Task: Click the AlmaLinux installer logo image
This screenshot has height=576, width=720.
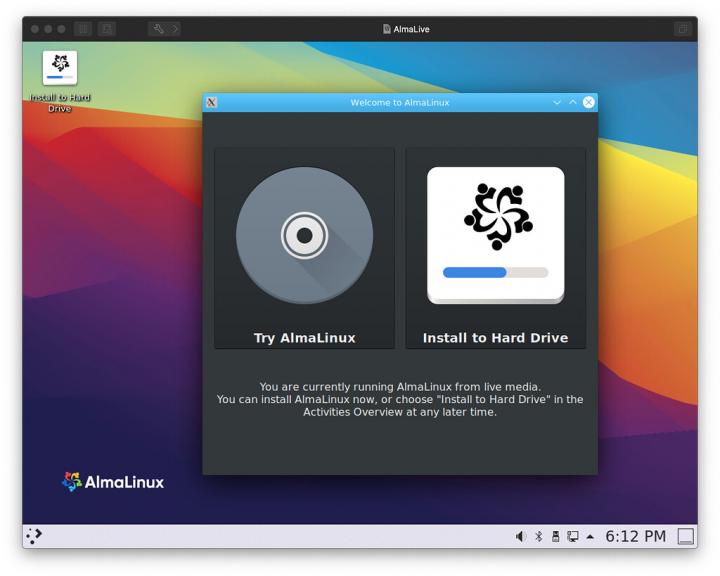Action: click(x=495, y=217)
